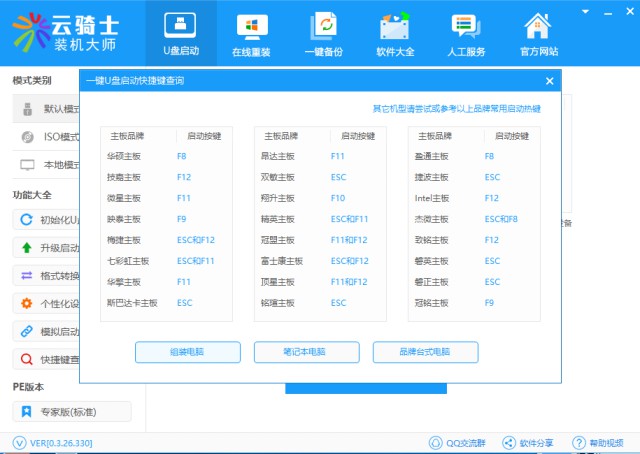Click the 帮助视频 question mark icon
The width and height of the screenshot is (640, 454).
(579, 443)
